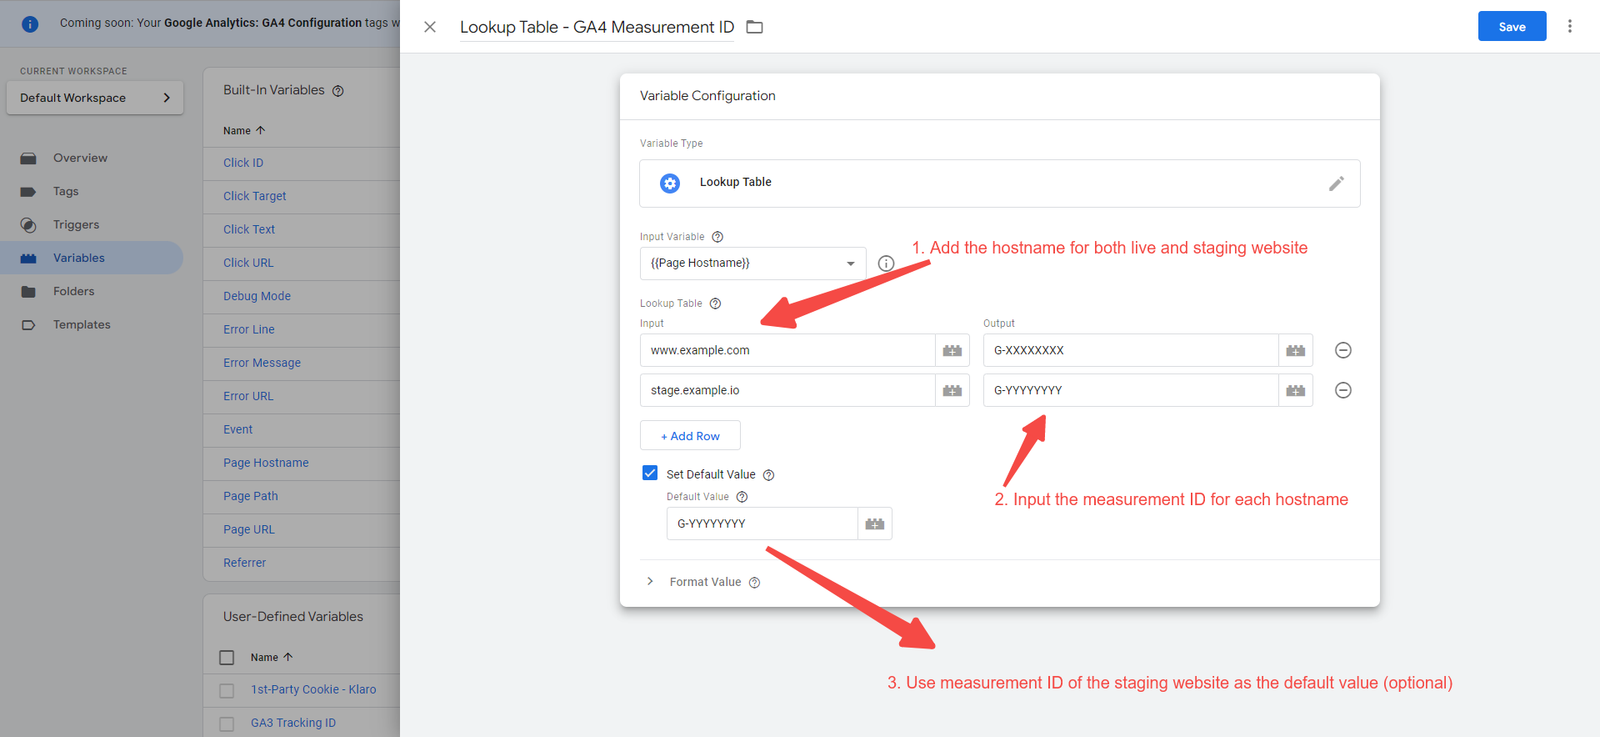Open variable picker beside Default Value field
Screen dimensions: 1600x737
click(x=875, y=524)
